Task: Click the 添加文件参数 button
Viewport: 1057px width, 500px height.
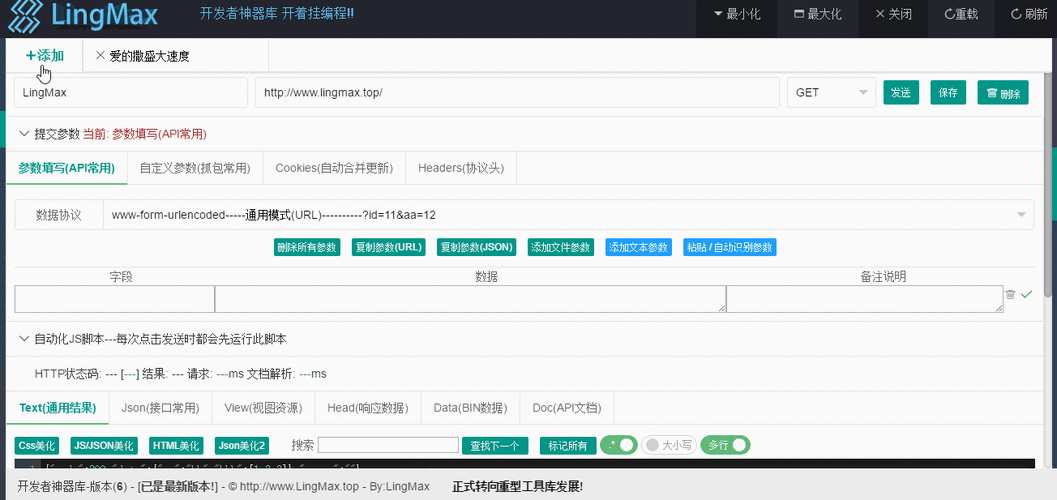Action: (560, 247)
